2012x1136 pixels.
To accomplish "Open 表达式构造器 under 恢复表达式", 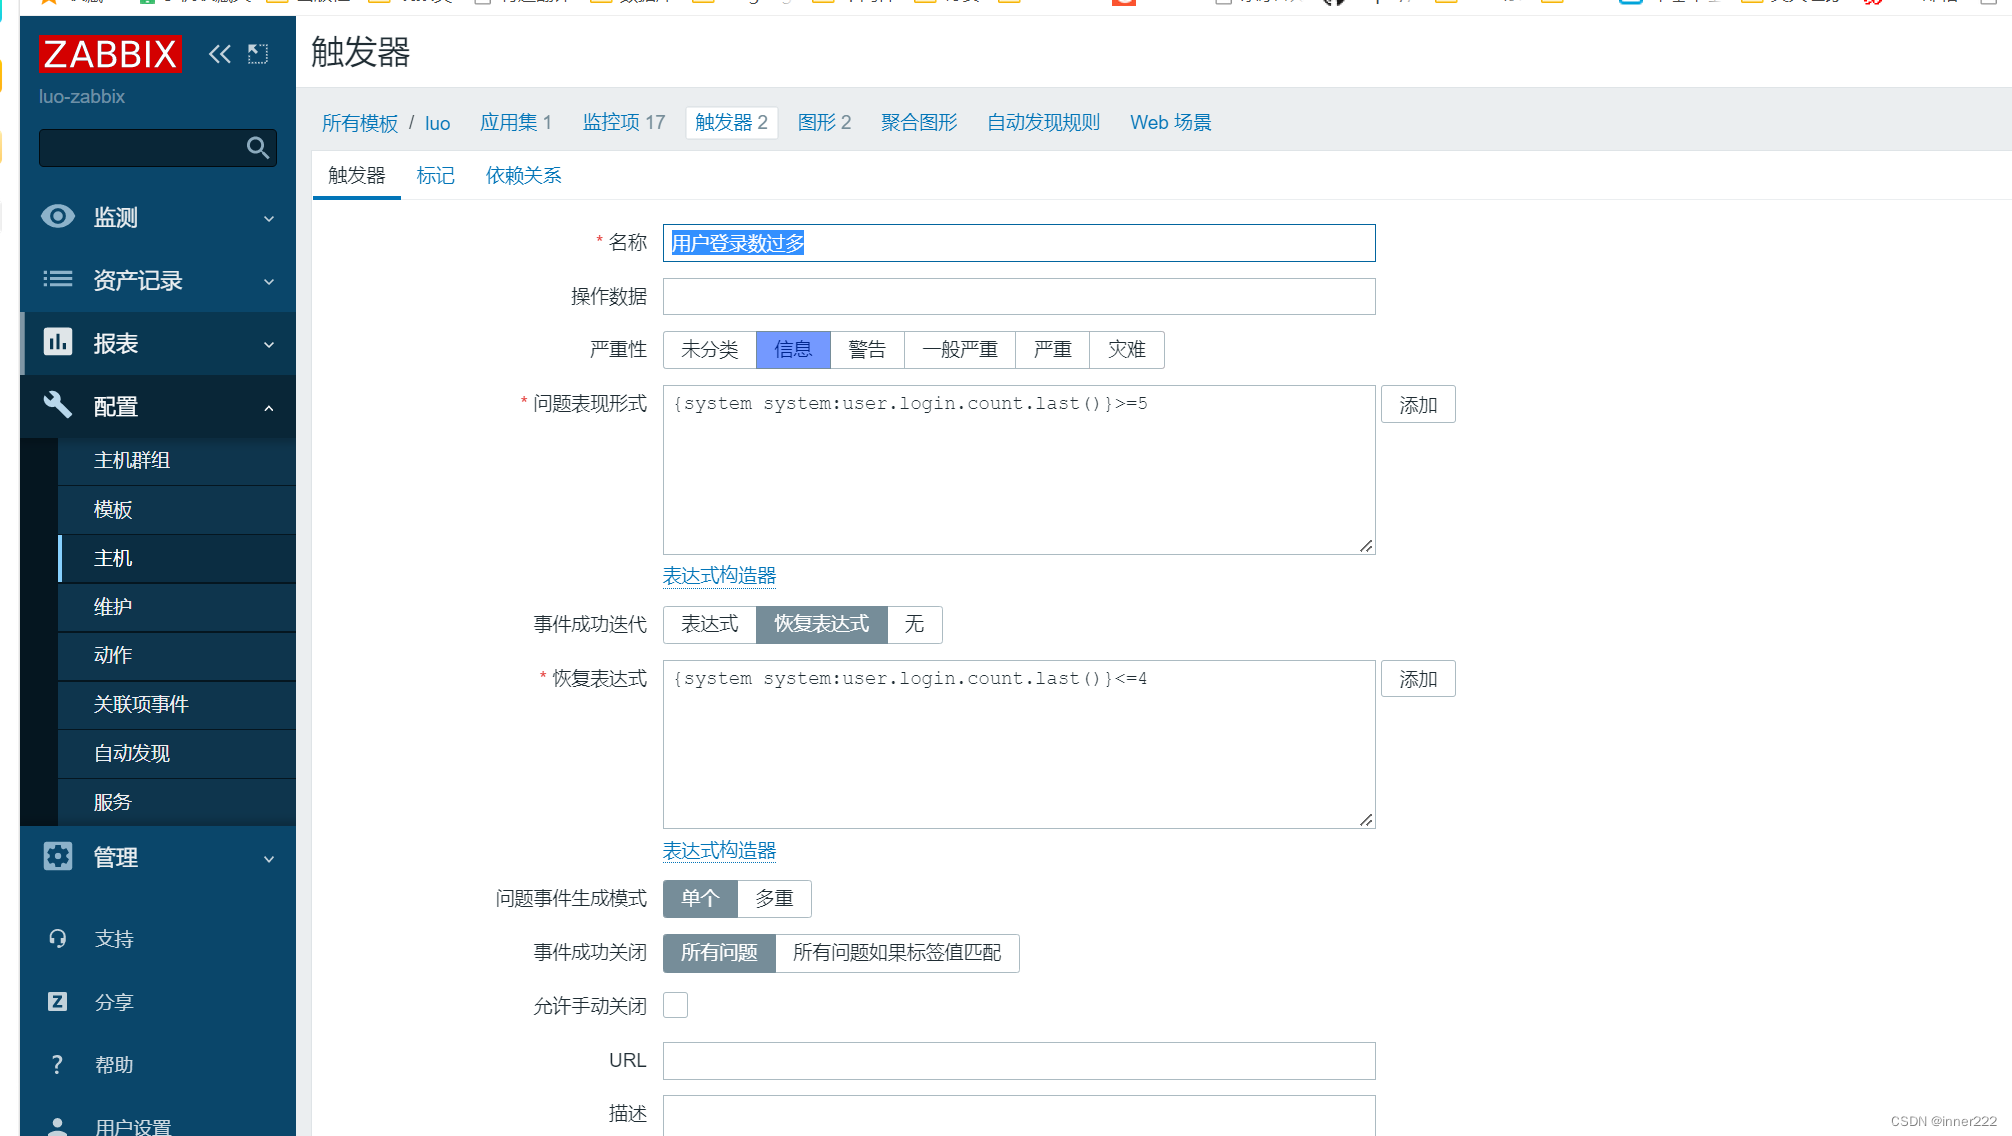I will 719,850.
